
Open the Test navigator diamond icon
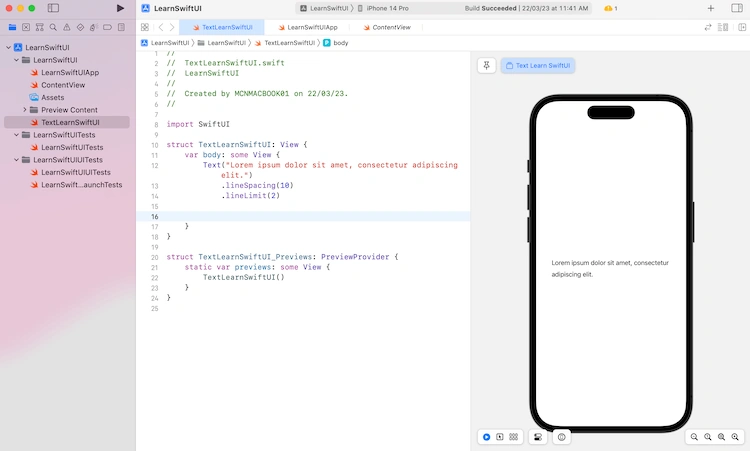point(80,27)
